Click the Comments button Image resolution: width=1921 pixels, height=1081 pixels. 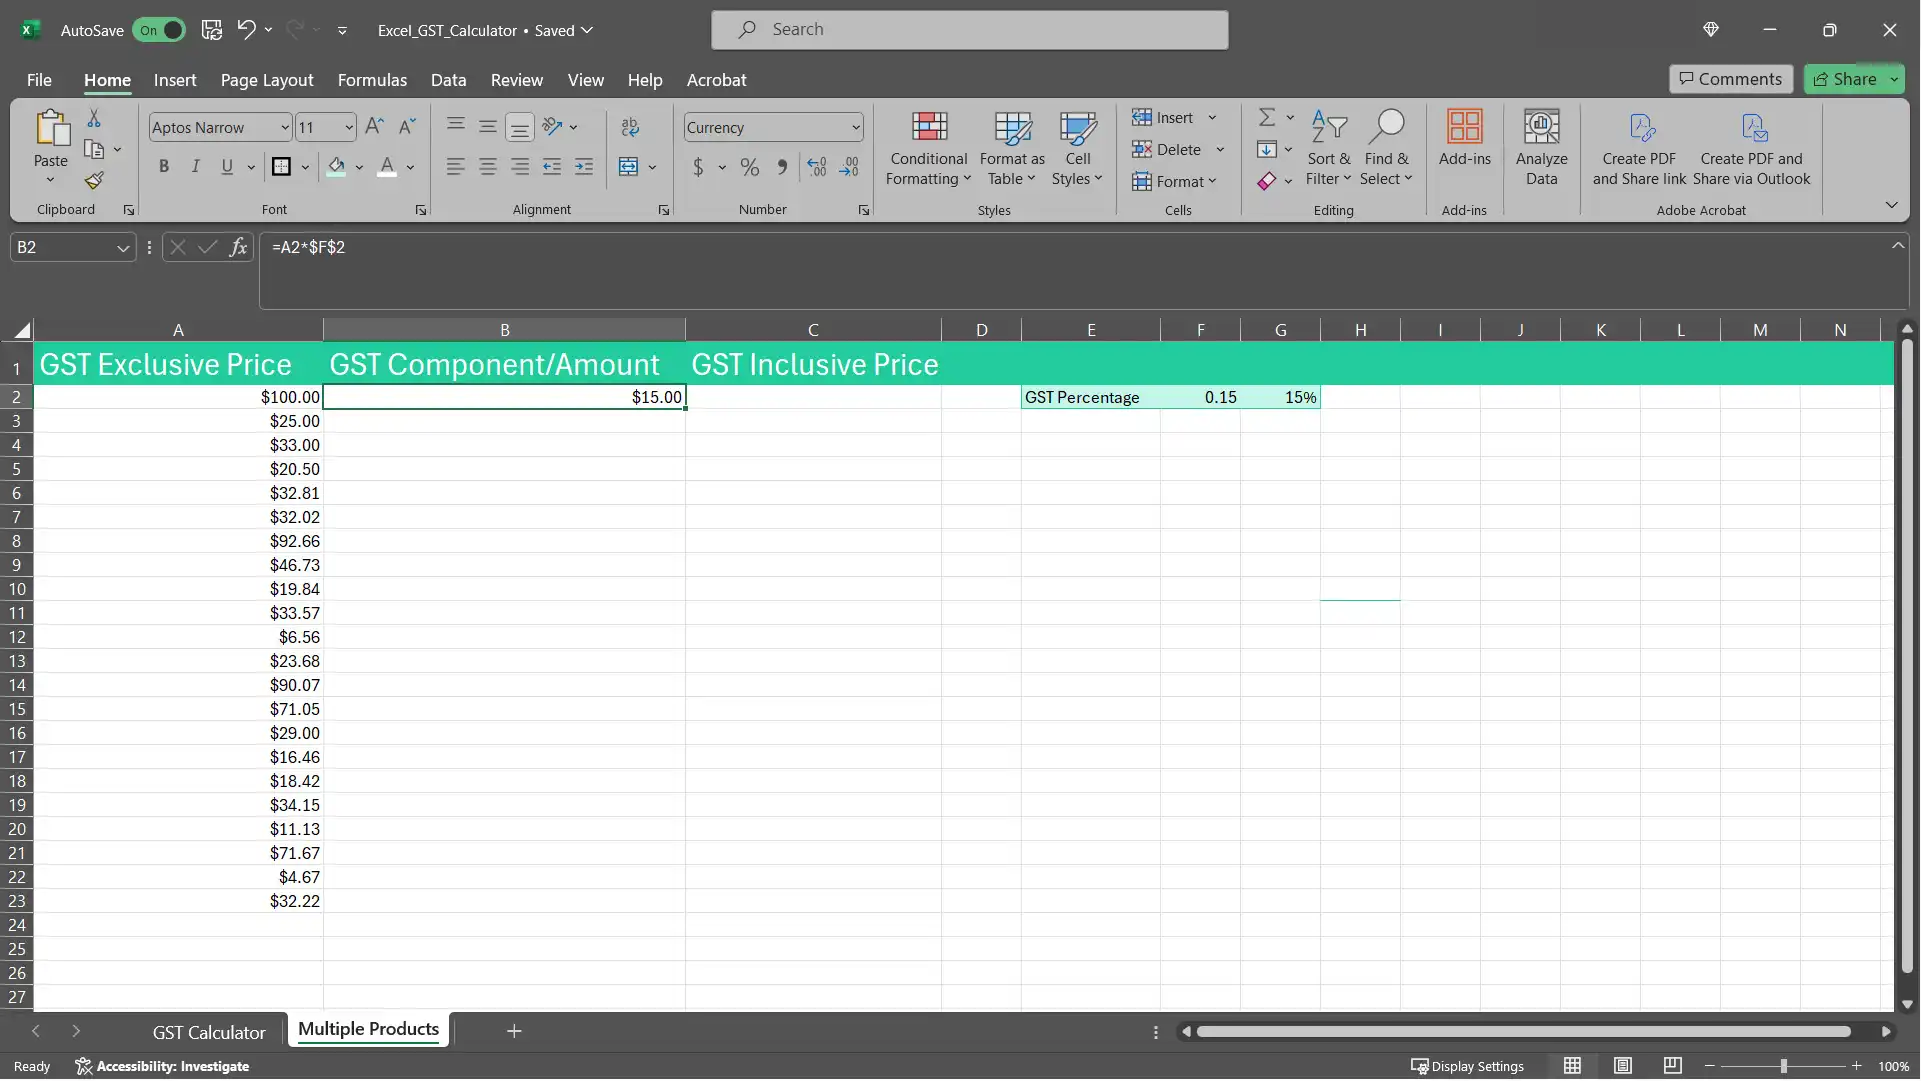coord(1730,79)
